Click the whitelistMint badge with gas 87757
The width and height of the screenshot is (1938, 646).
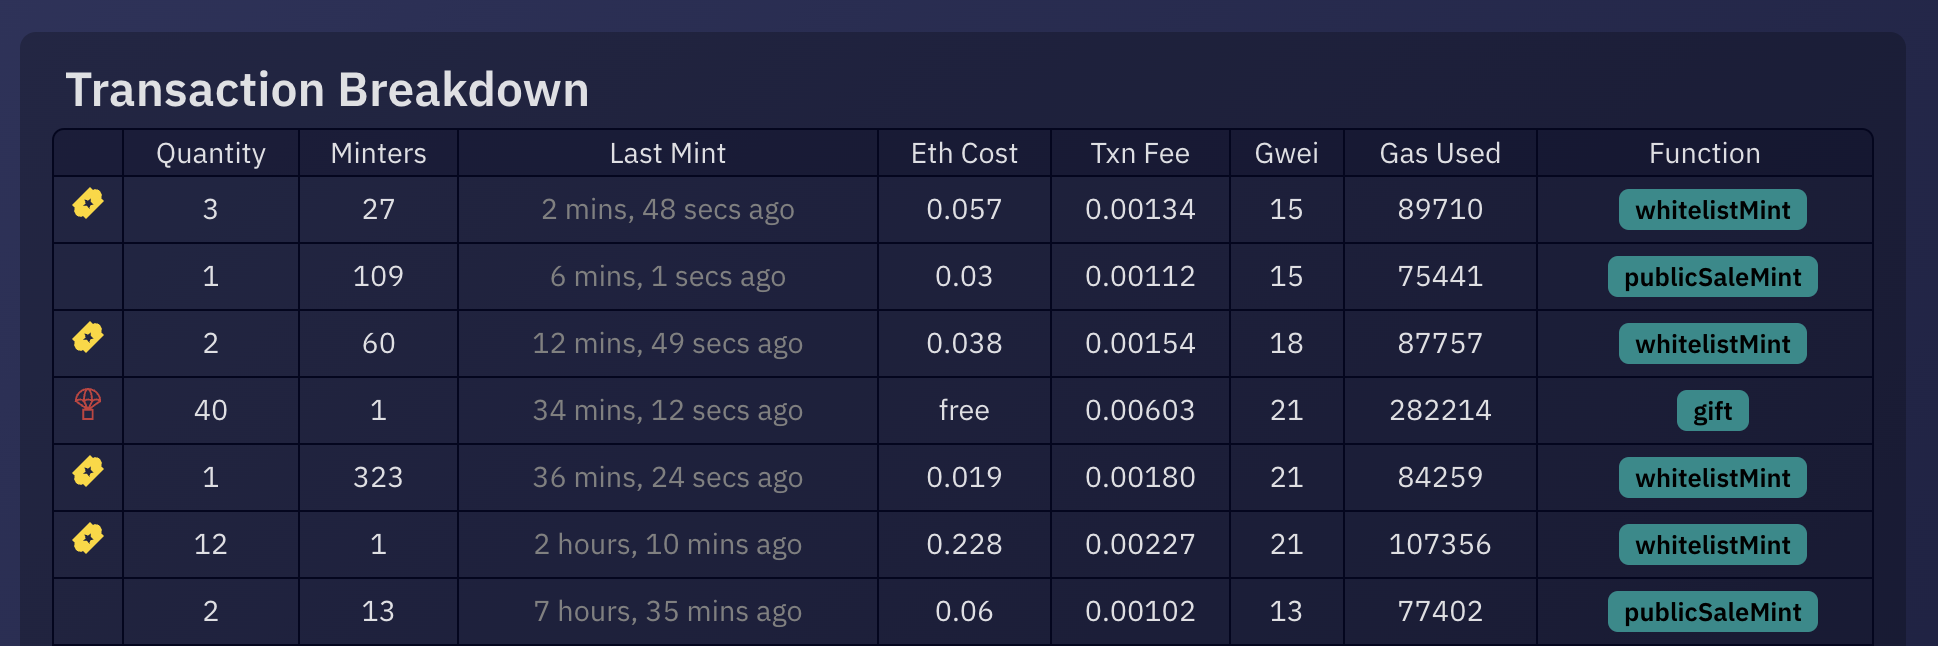click(1712, 344)
